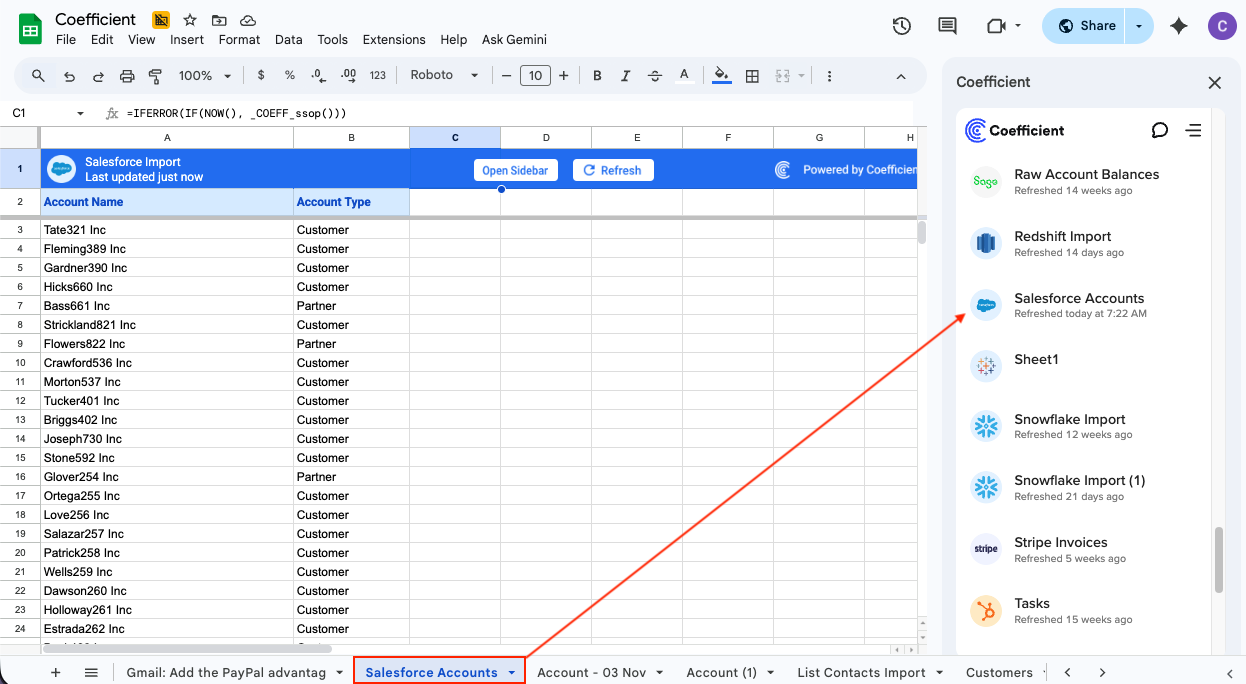This screenshot has height=684, width=1246.
Task: Open the Coefficient hamburger menu
Action: [1193, 130]
